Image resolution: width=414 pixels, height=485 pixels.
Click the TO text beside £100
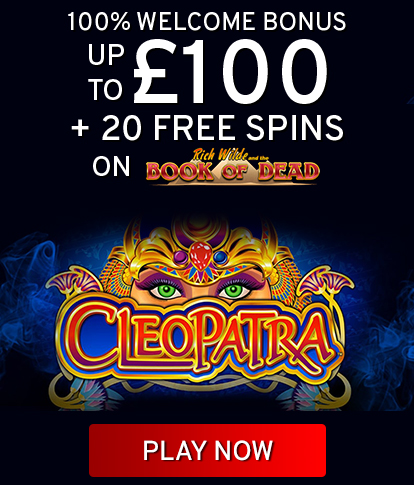coord(107,89)
